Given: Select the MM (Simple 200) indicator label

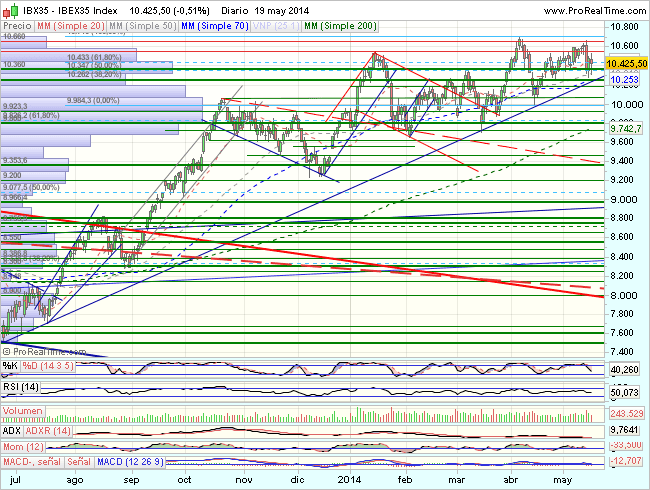Looking at the screenshot, I should pyautogui.click(x=339, y=23).
